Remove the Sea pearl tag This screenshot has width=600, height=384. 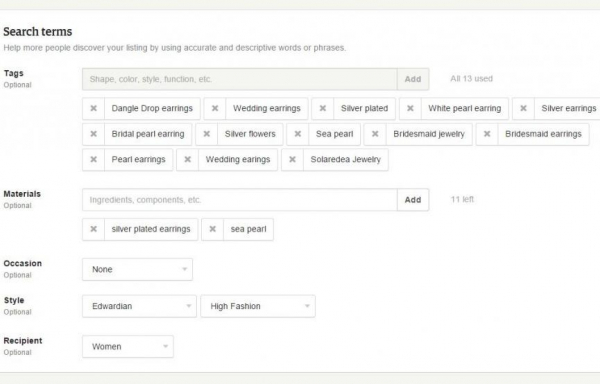[298, 134]
